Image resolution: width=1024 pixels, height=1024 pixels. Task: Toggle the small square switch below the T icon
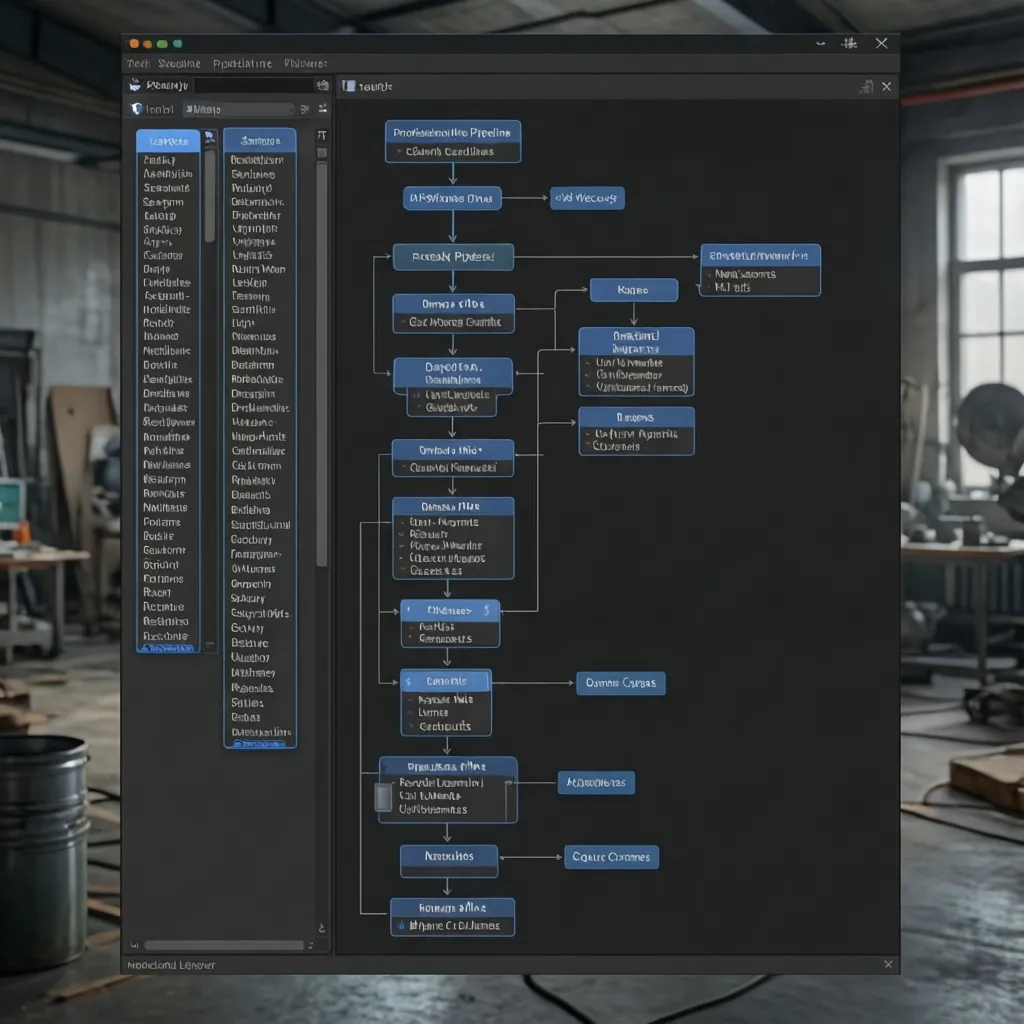pos(320,152)
